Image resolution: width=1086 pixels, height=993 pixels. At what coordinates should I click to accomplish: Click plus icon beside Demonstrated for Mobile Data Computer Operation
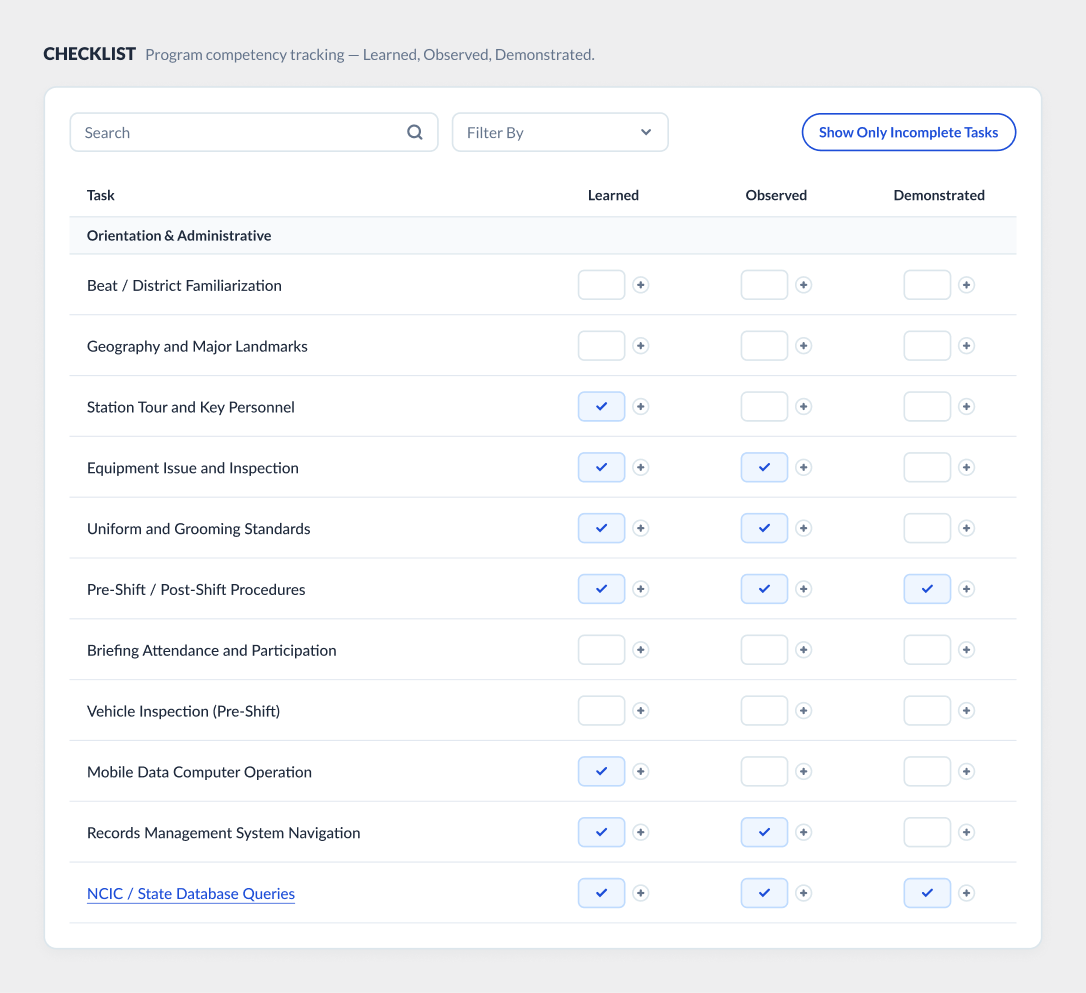pyautogui.click(x=966, y=771)
